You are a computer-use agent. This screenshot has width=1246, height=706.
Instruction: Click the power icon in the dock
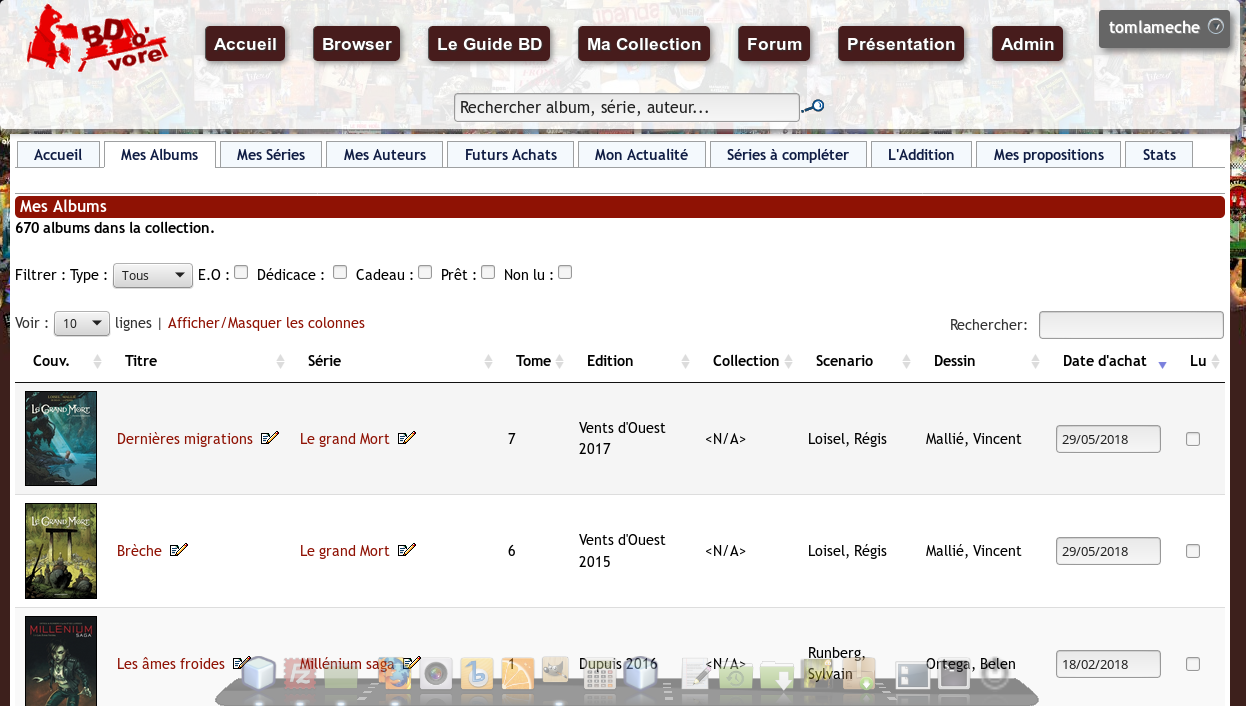(x=995, y=674)
